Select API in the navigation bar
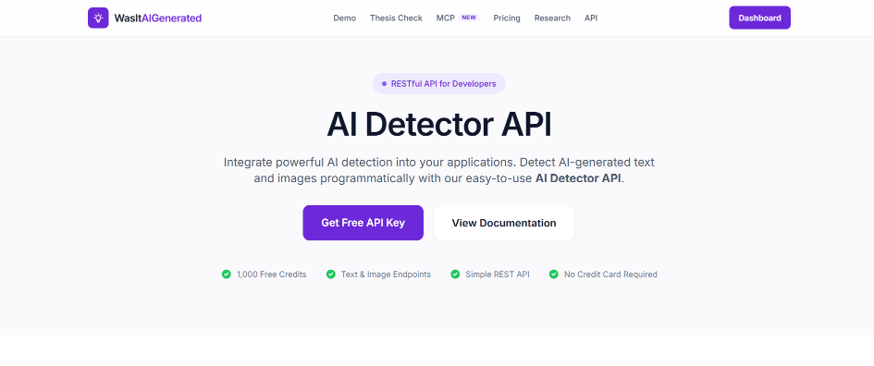Screen dimensions: 874x366 (591, 18)
